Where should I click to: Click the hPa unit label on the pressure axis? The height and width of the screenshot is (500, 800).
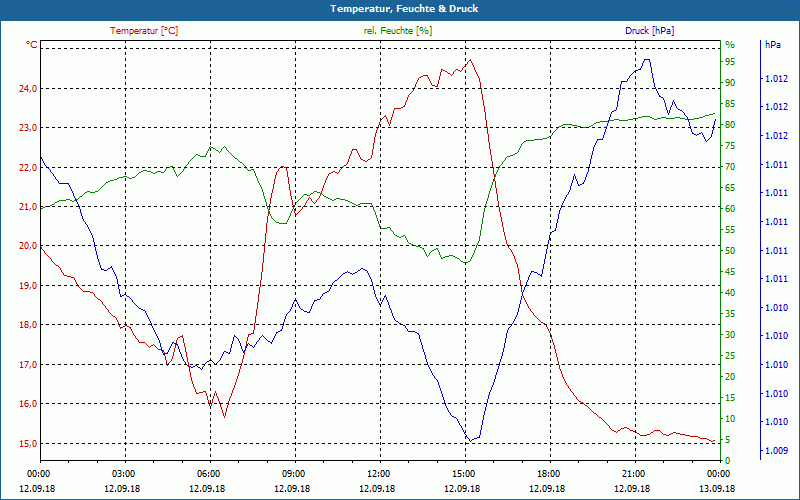point(773,44)
